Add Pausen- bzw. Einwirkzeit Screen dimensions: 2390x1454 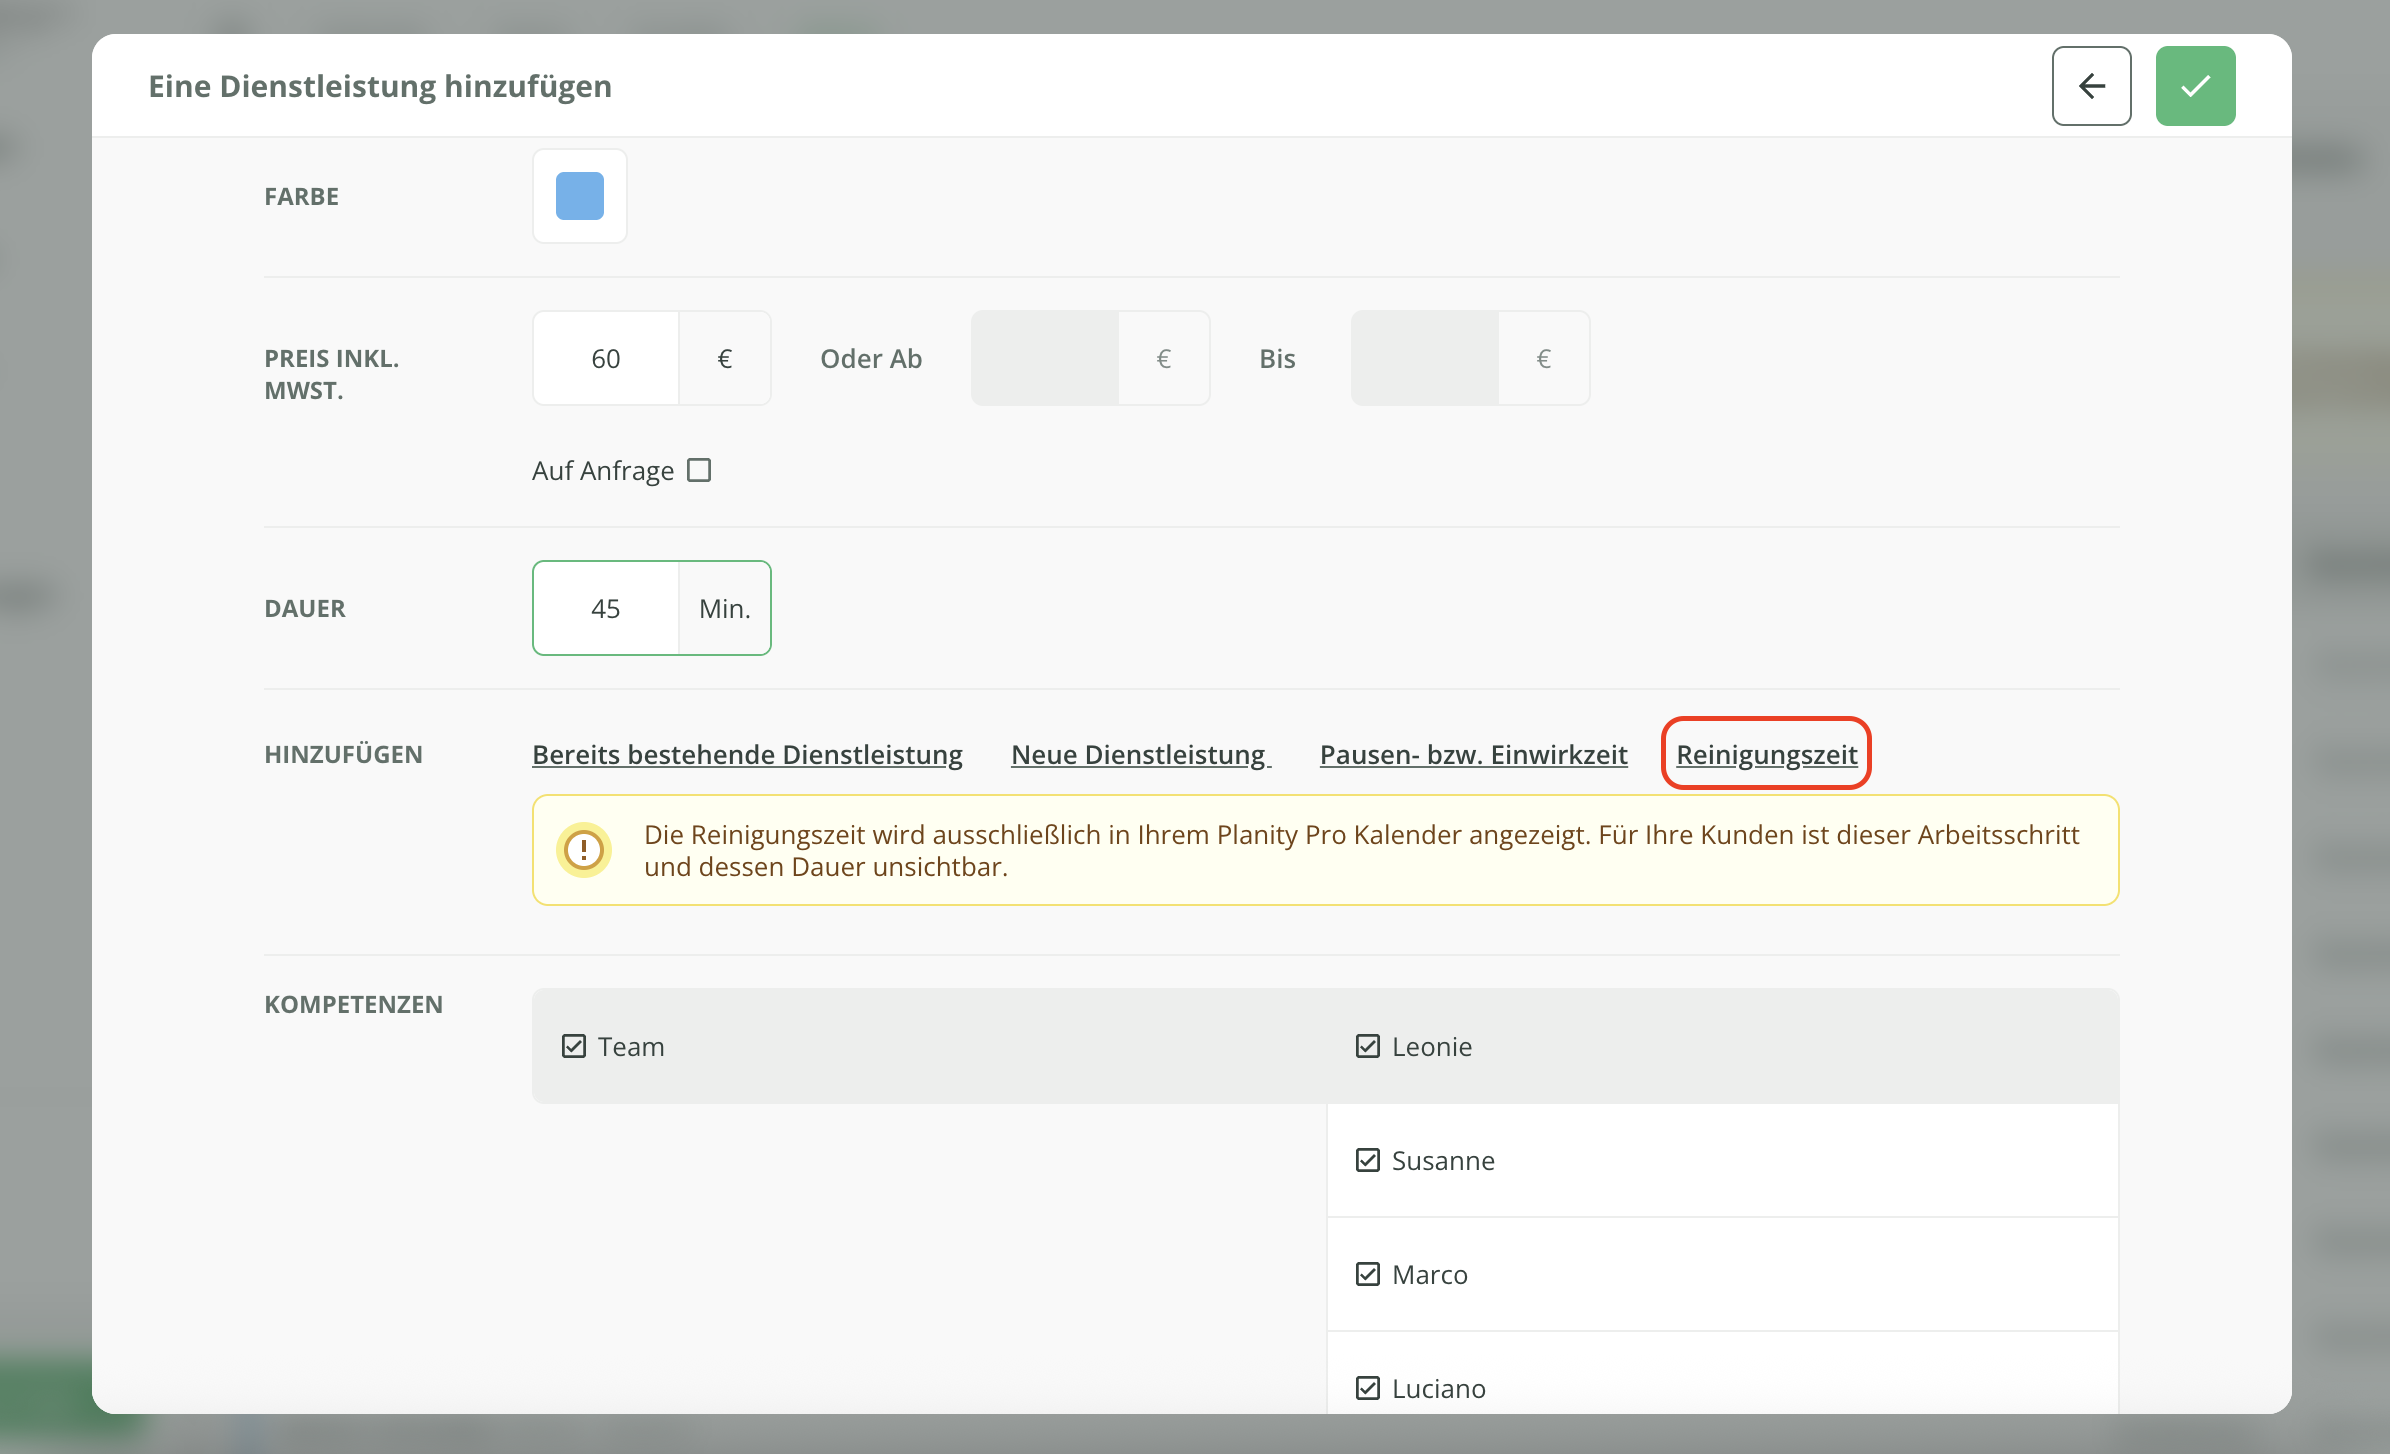click(x=1473, y=754)
